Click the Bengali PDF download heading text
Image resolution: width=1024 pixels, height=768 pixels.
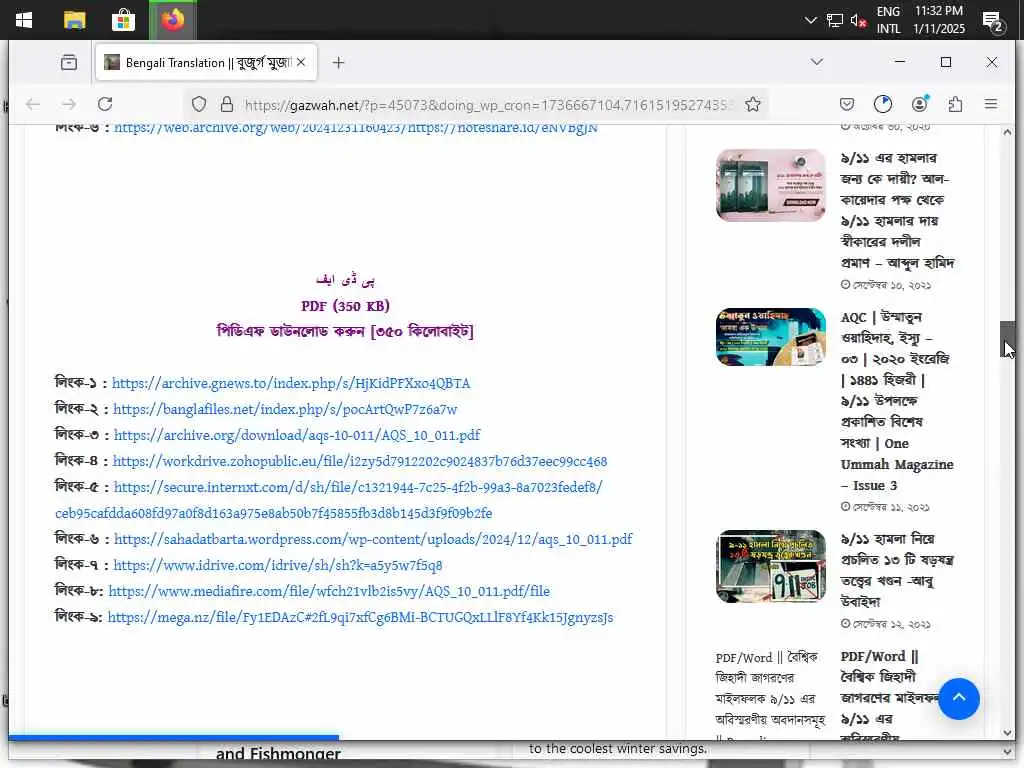pos(345,331)
